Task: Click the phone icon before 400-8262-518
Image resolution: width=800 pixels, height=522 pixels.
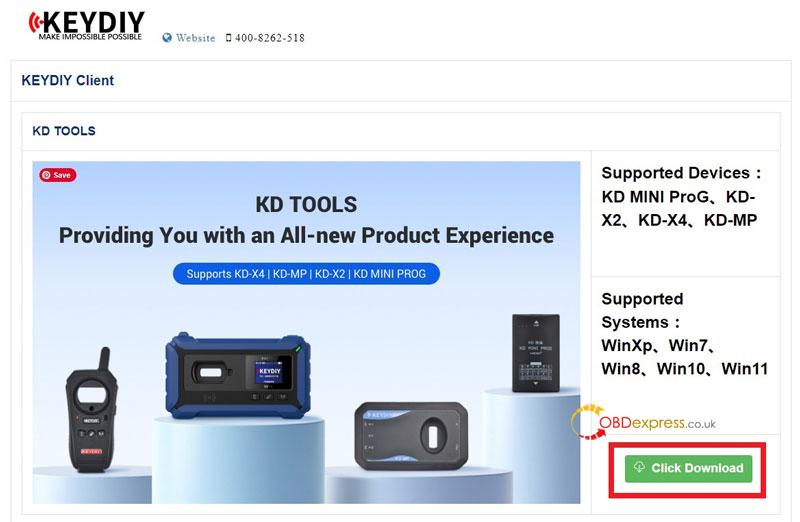Action: pyautogui.click(x=228, y=38)
